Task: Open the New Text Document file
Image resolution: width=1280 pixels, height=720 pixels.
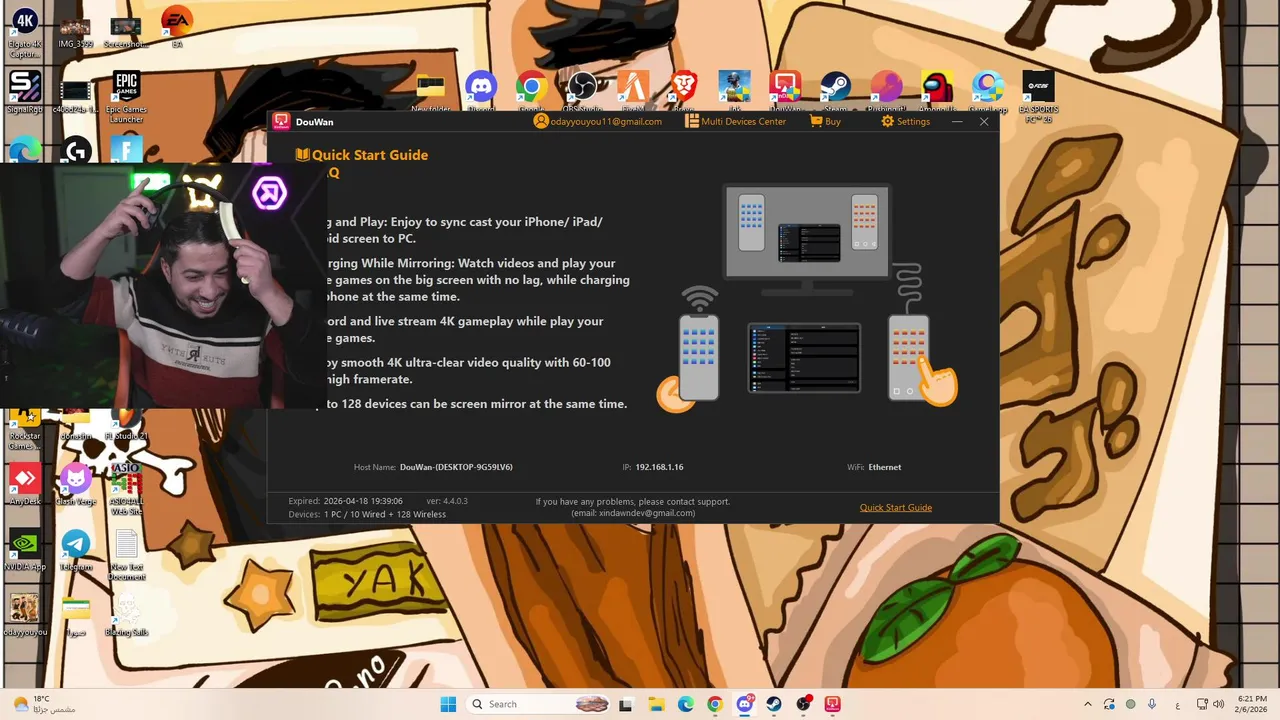Action: coord(126,555)
